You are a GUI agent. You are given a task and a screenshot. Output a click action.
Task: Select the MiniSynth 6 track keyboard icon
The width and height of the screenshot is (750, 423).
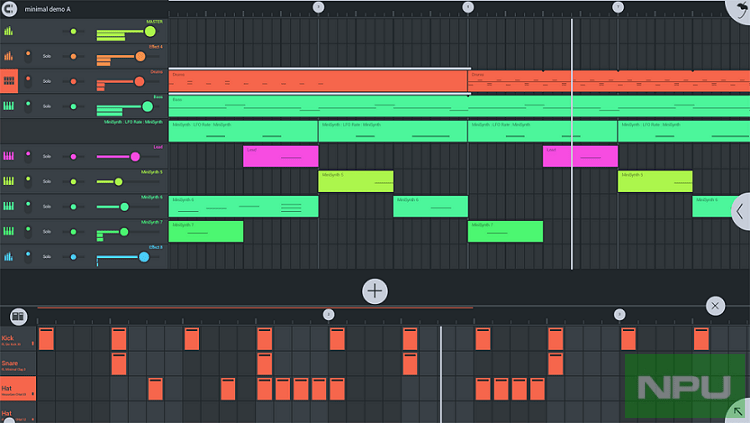pyautogui.click(x=9, y=206)
